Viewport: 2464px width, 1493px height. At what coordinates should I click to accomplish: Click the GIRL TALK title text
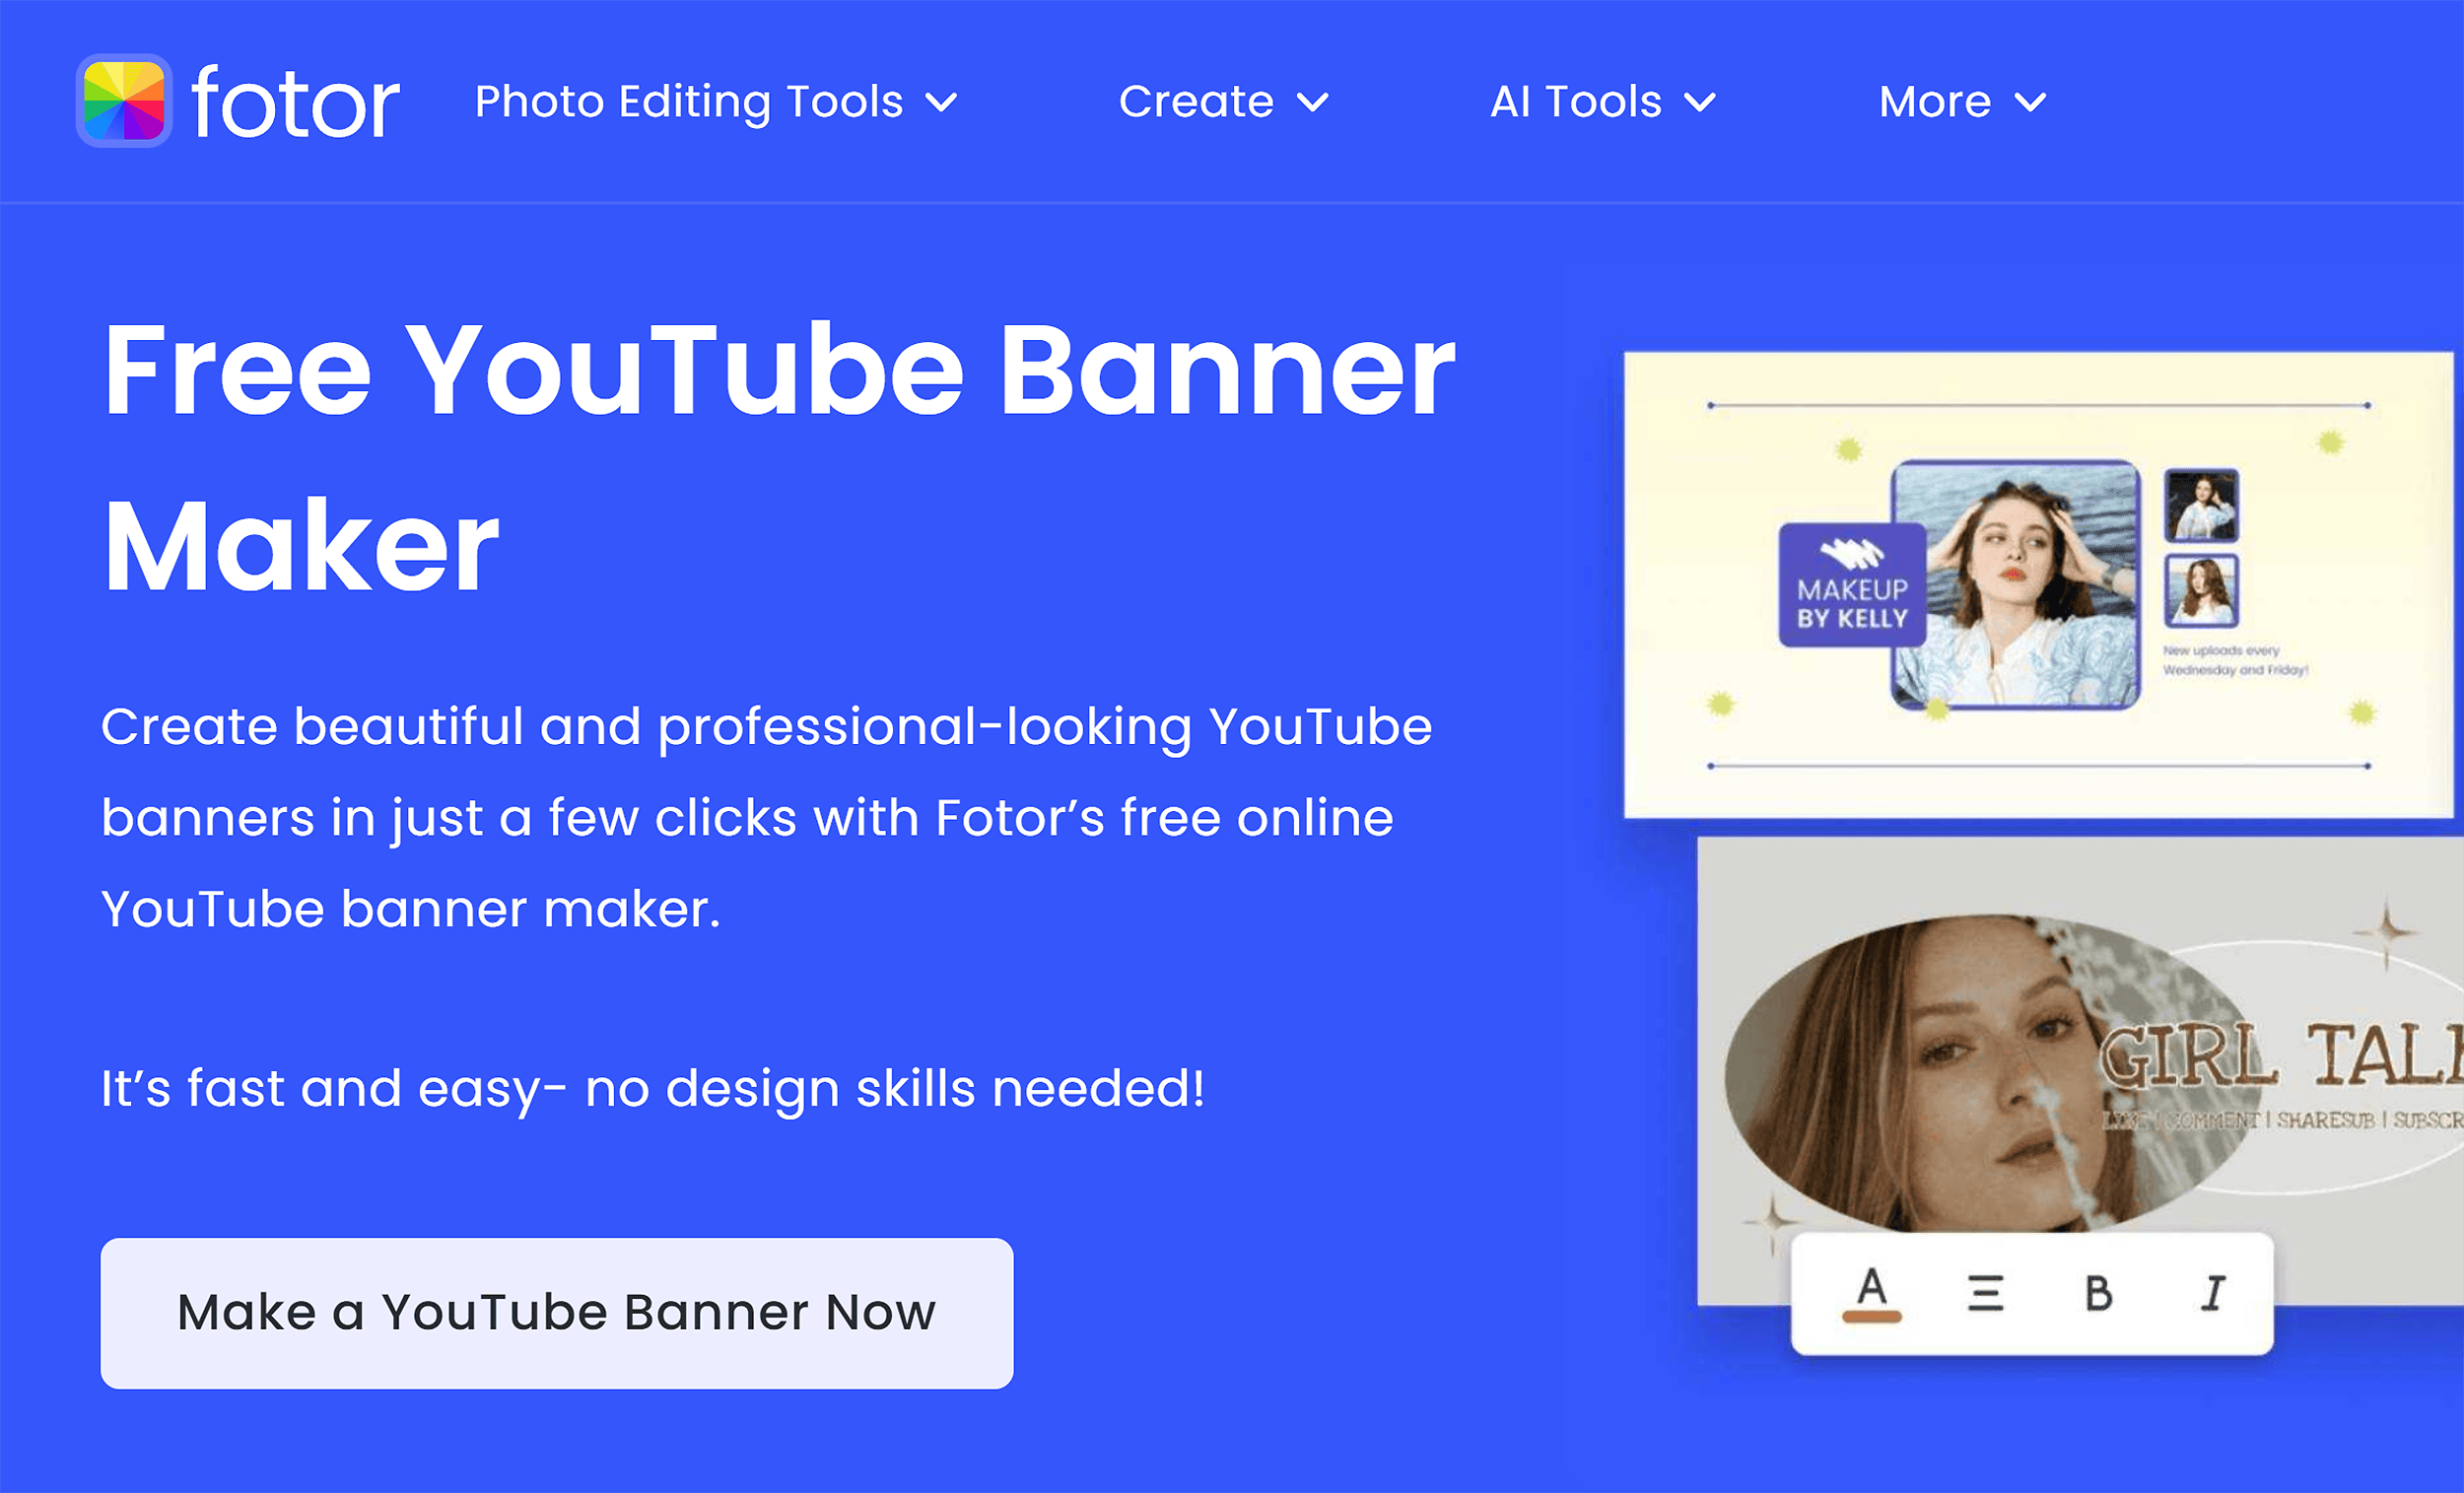pyautogui.click(x=2280, y=1055)
